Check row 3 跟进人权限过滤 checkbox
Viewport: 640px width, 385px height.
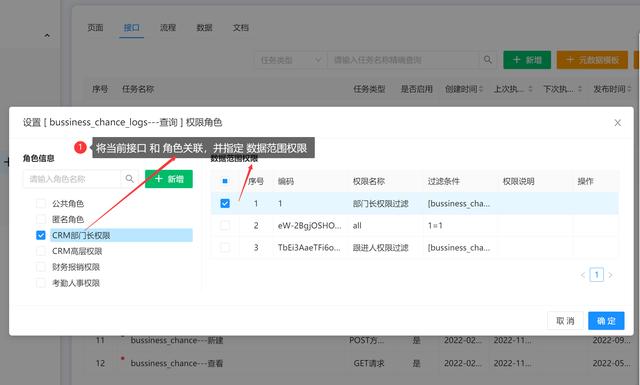[x=225, y=247]
